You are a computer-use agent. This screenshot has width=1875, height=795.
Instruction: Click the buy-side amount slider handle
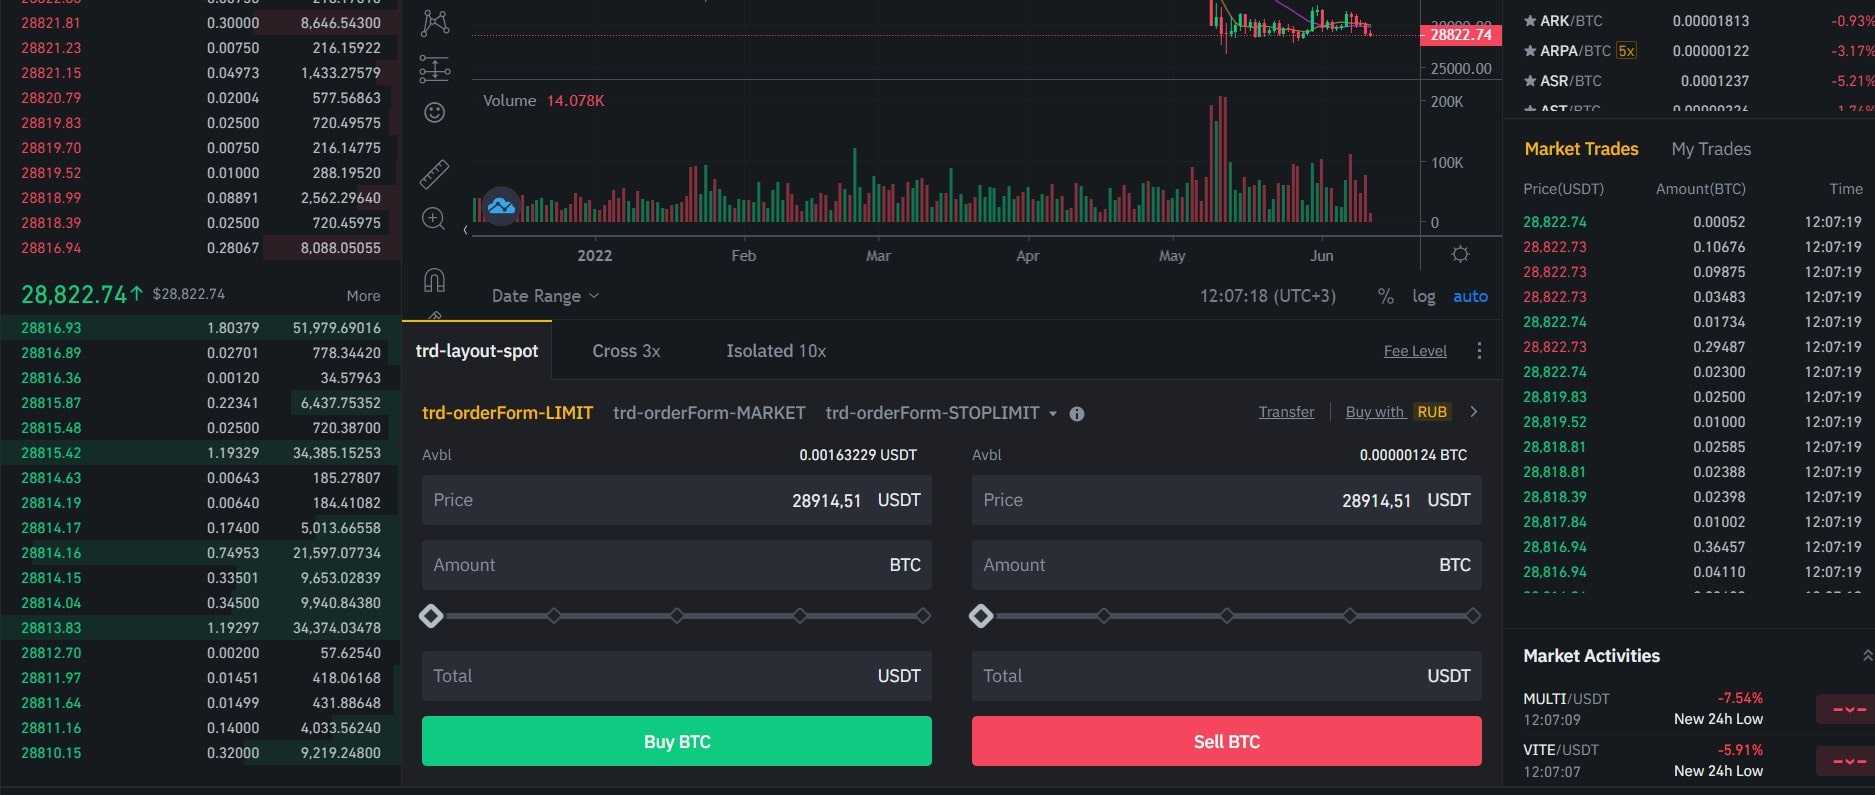coord(431,616)
